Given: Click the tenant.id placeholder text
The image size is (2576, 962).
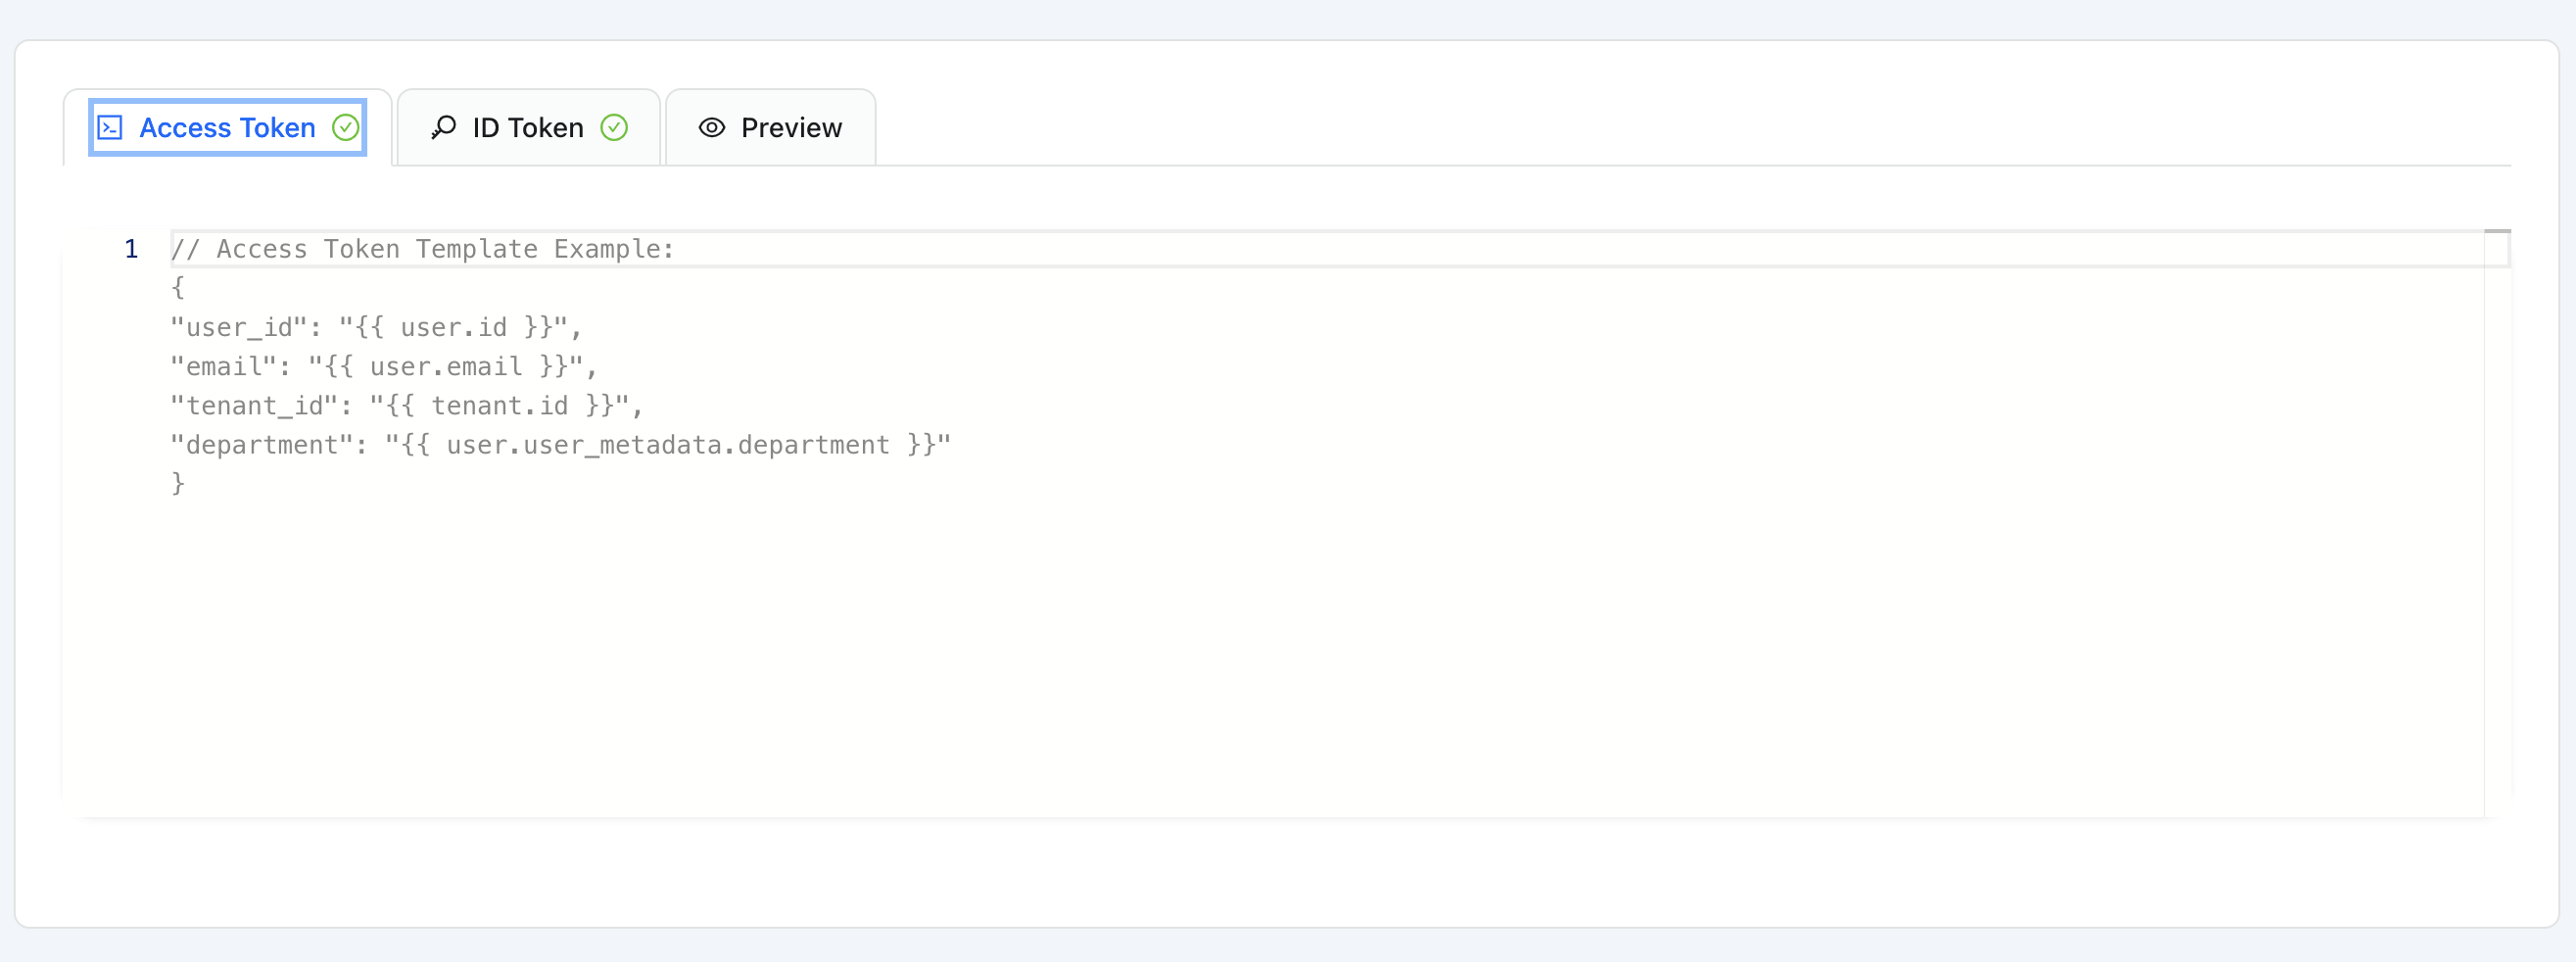Looking at the screenshot, I should pos(499,406).
